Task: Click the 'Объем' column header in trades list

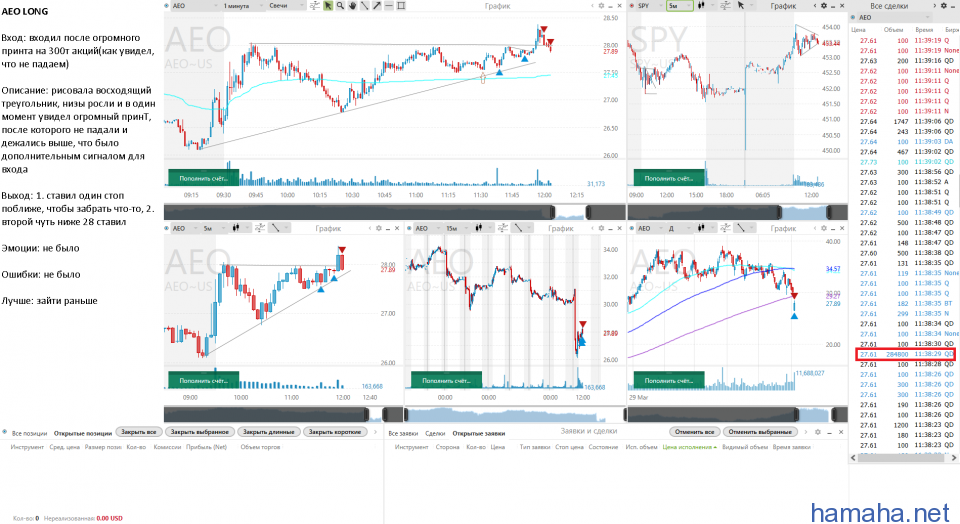Action: click(x=893, y=29)
